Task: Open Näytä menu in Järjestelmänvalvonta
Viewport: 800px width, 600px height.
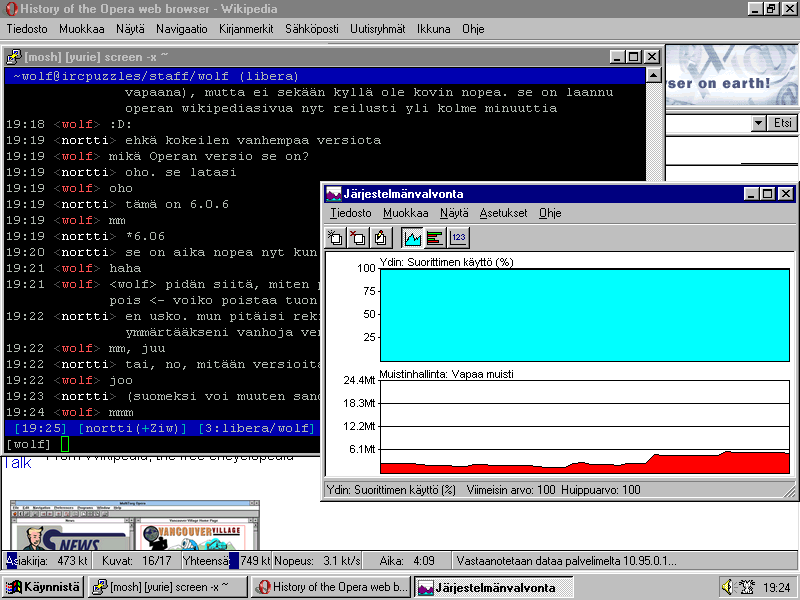Action: pos(454,213)
